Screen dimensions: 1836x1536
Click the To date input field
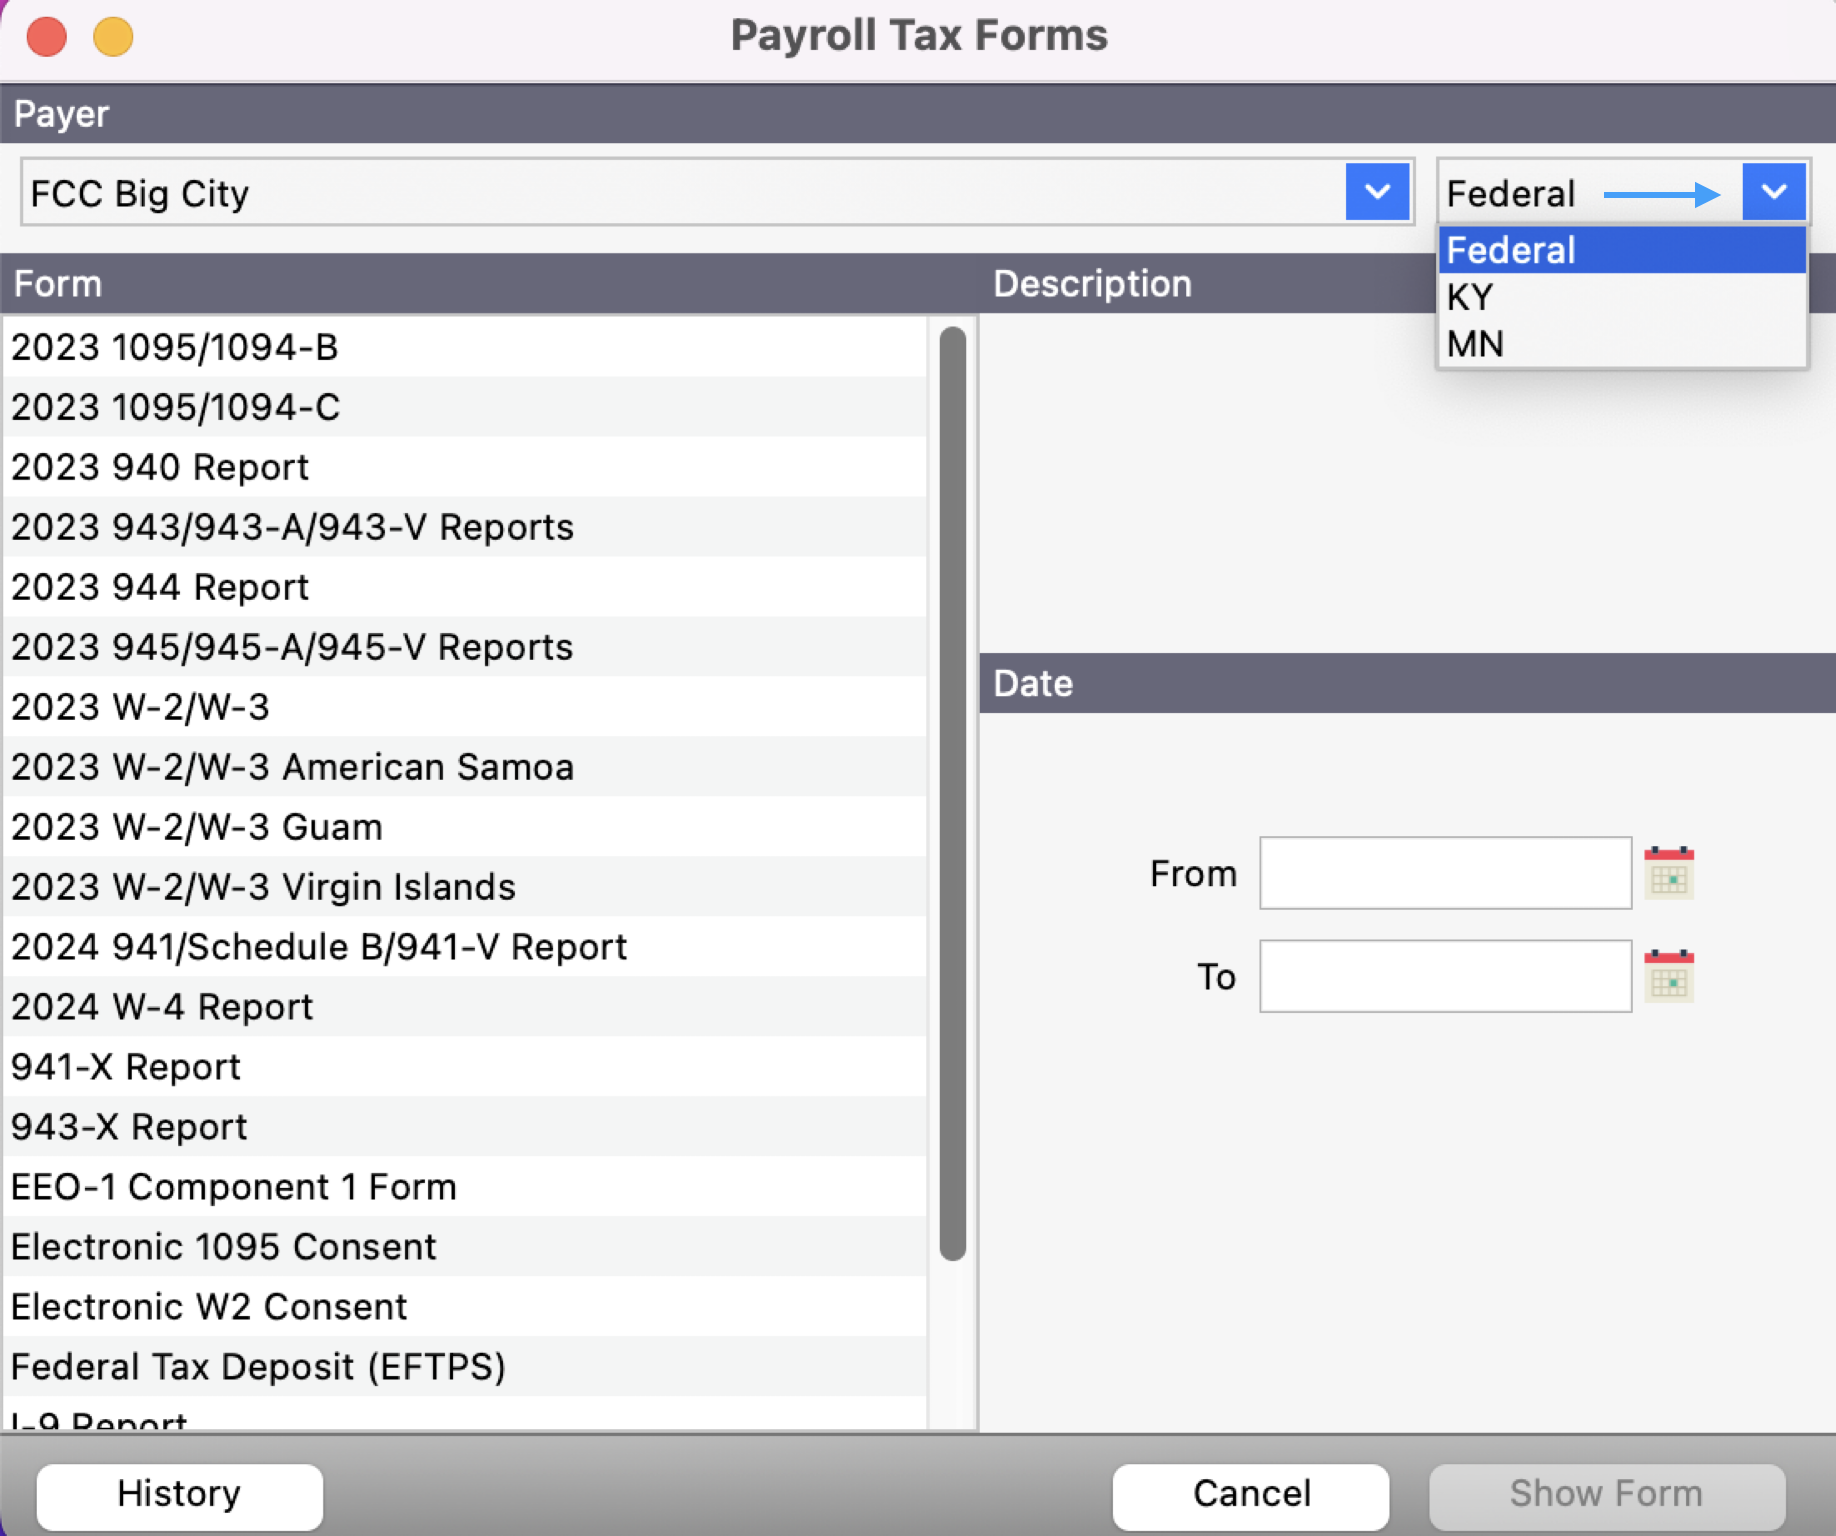click(1444, 976)
